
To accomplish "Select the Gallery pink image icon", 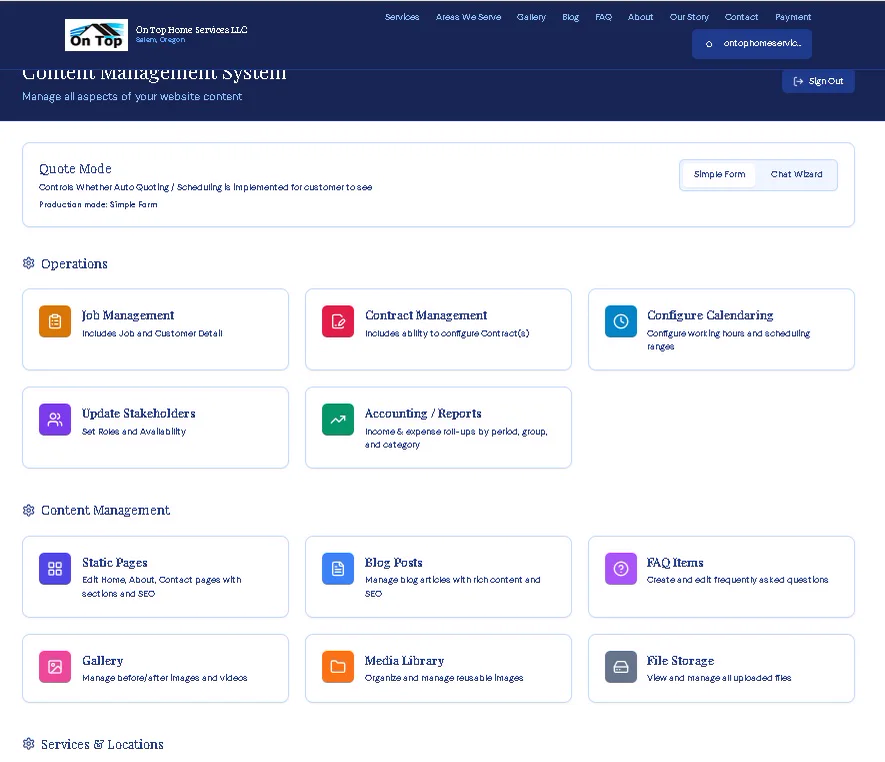I will coord(55,667).
